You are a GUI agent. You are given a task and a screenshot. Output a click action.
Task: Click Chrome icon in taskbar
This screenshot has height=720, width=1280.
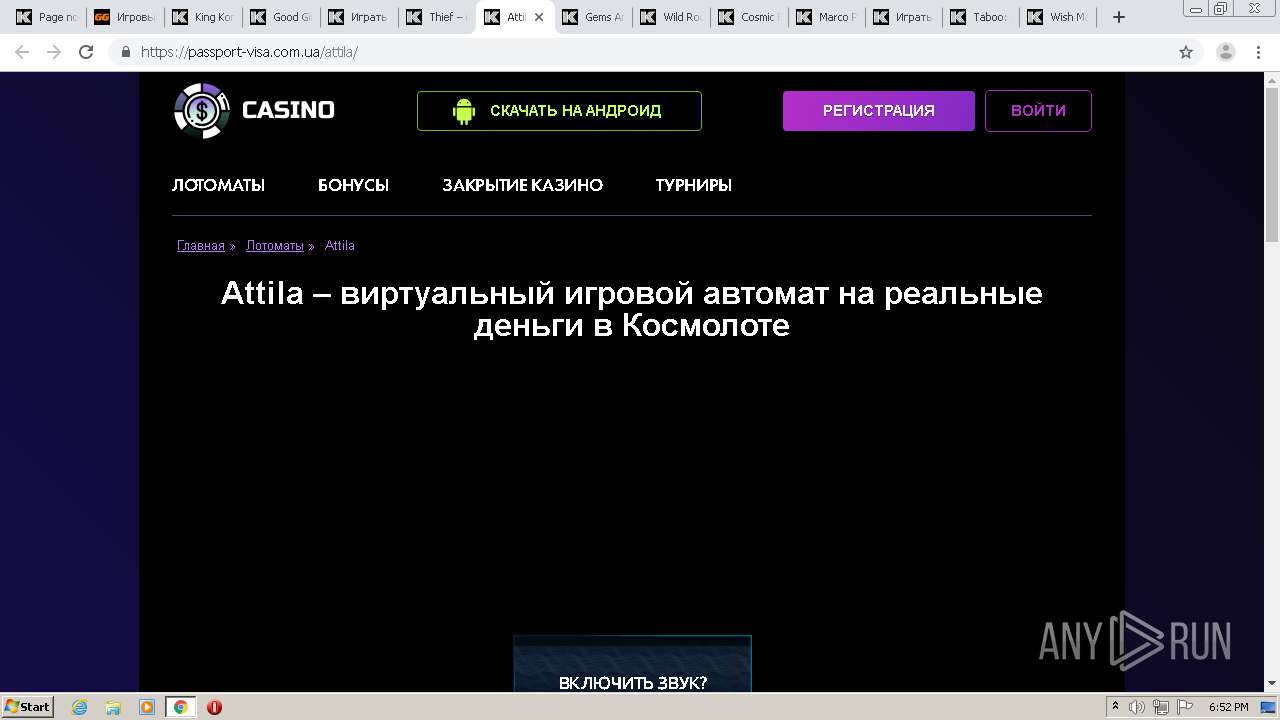coord(180,707)
